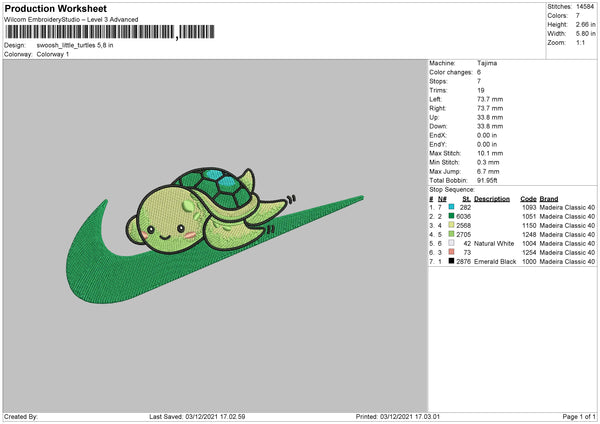This screenshot has width=600, height=424.
Task: Click the 'Natural White' description
Action: (494, 243)
